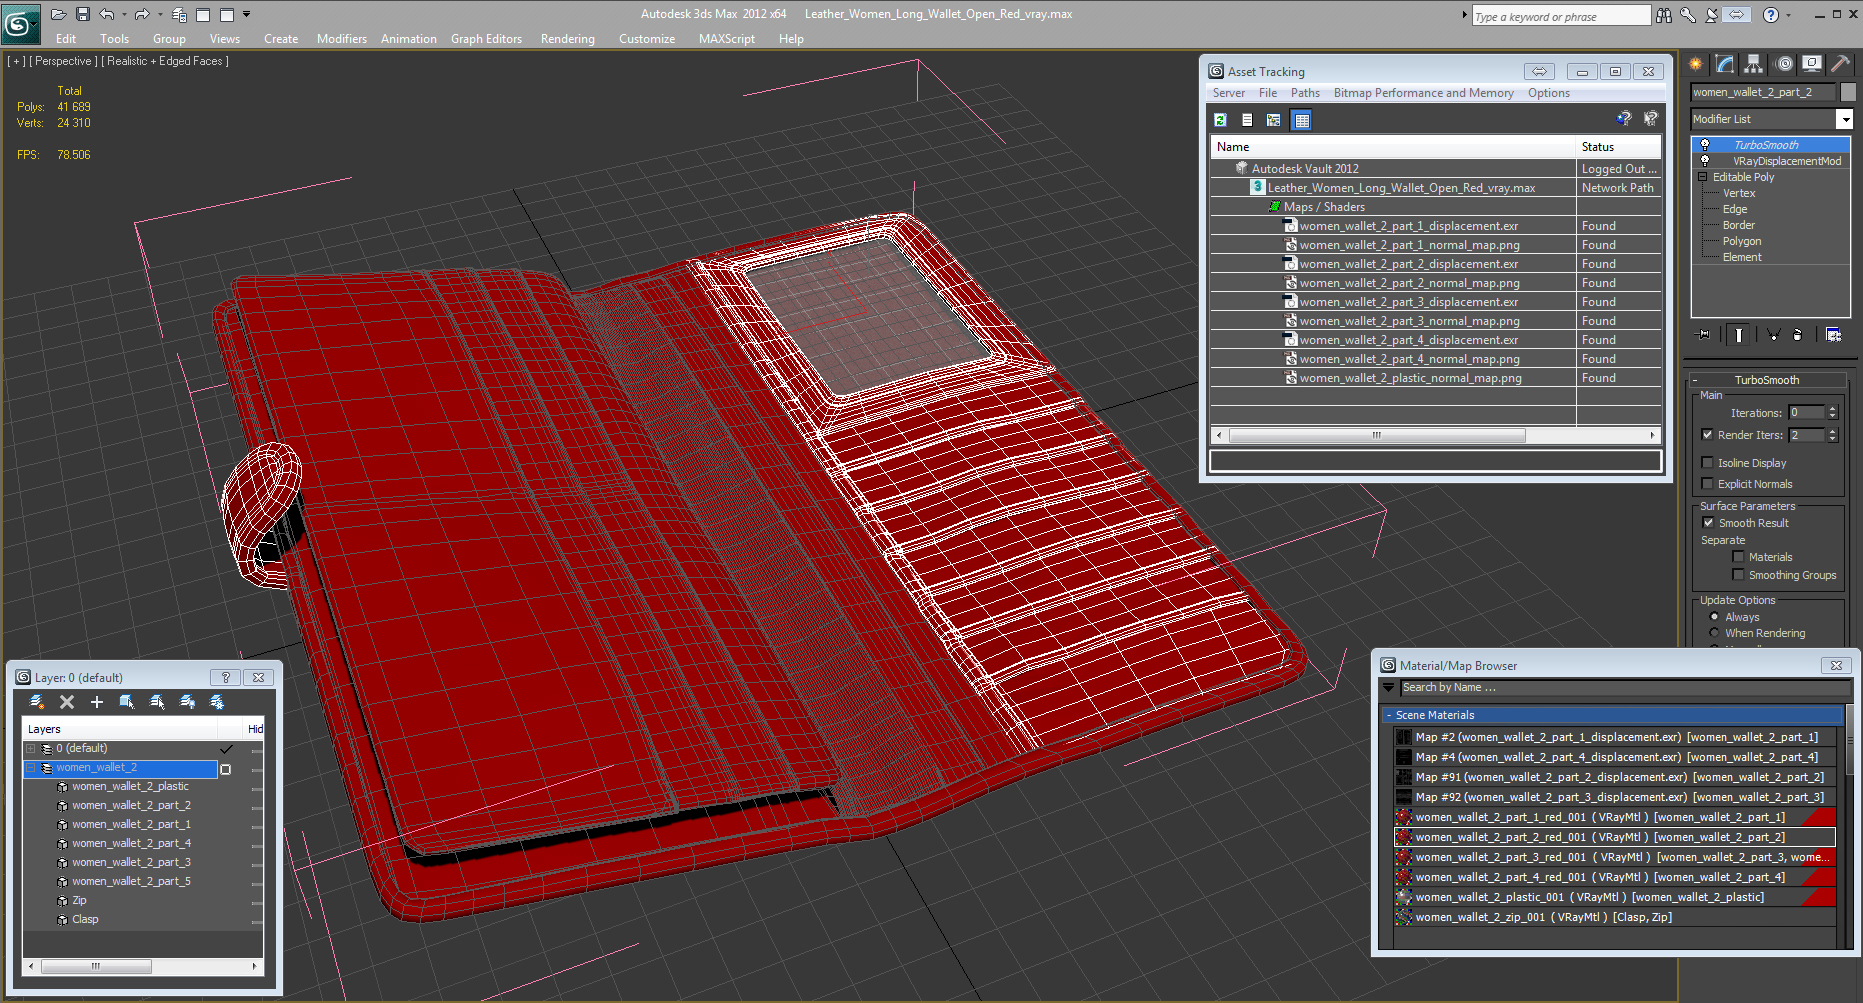Click Hide/Unhide All Layers icon

pyautogui.click(x=187, y=702)
